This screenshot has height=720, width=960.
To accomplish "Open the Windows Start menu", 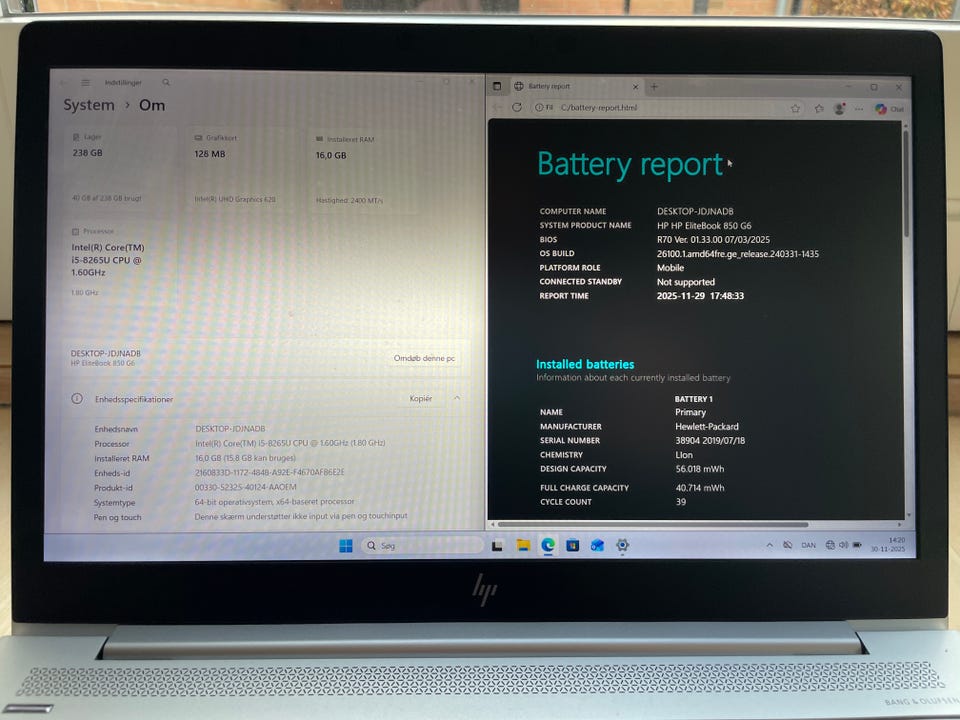I will click(346, 546).
